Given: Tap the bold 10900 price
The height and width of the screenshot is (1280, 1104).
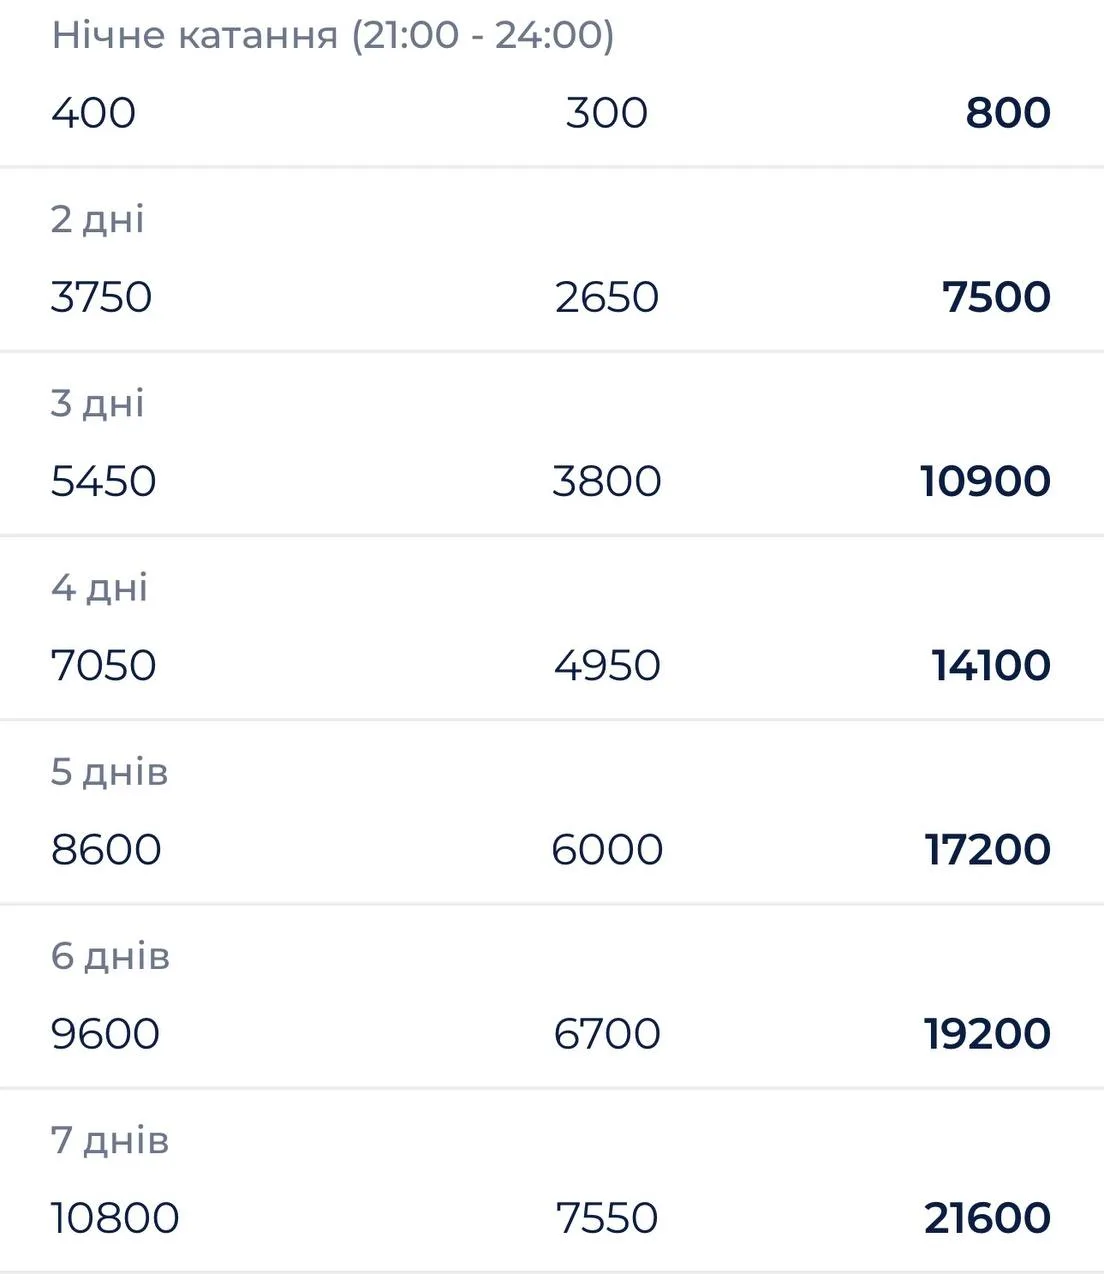Looking at the screenshot, I should point(985,481).
